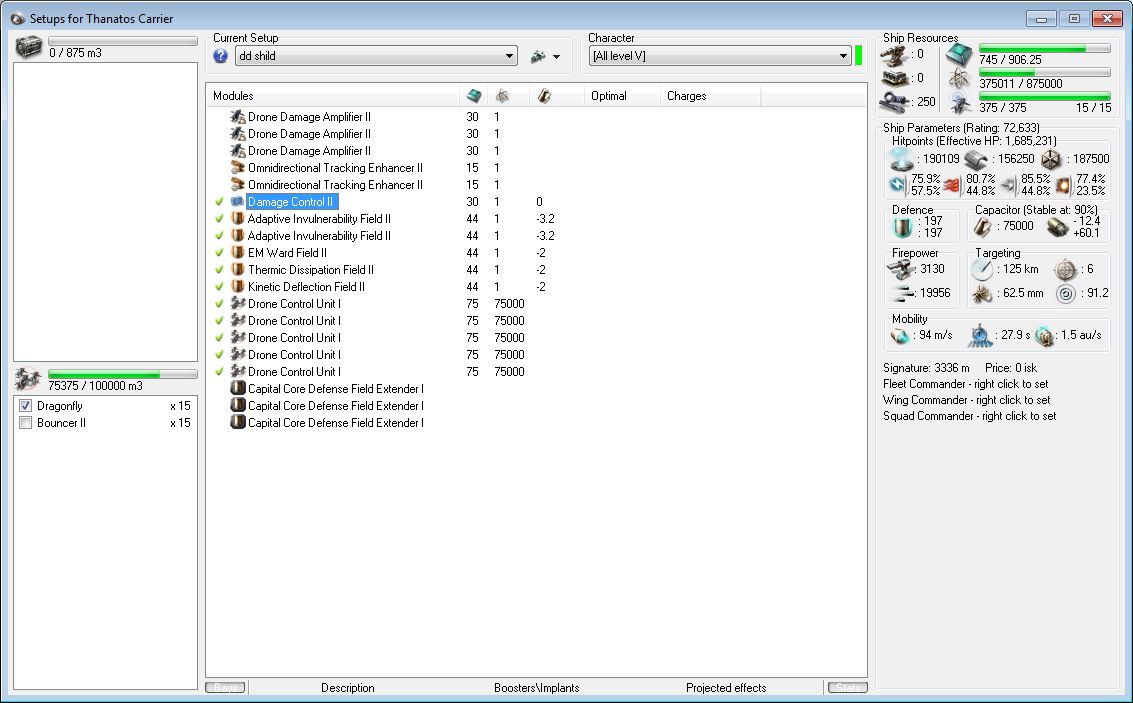Click the targeting range icon showing 125 km
Screen dimensions: 1133x703
(982, 269)
